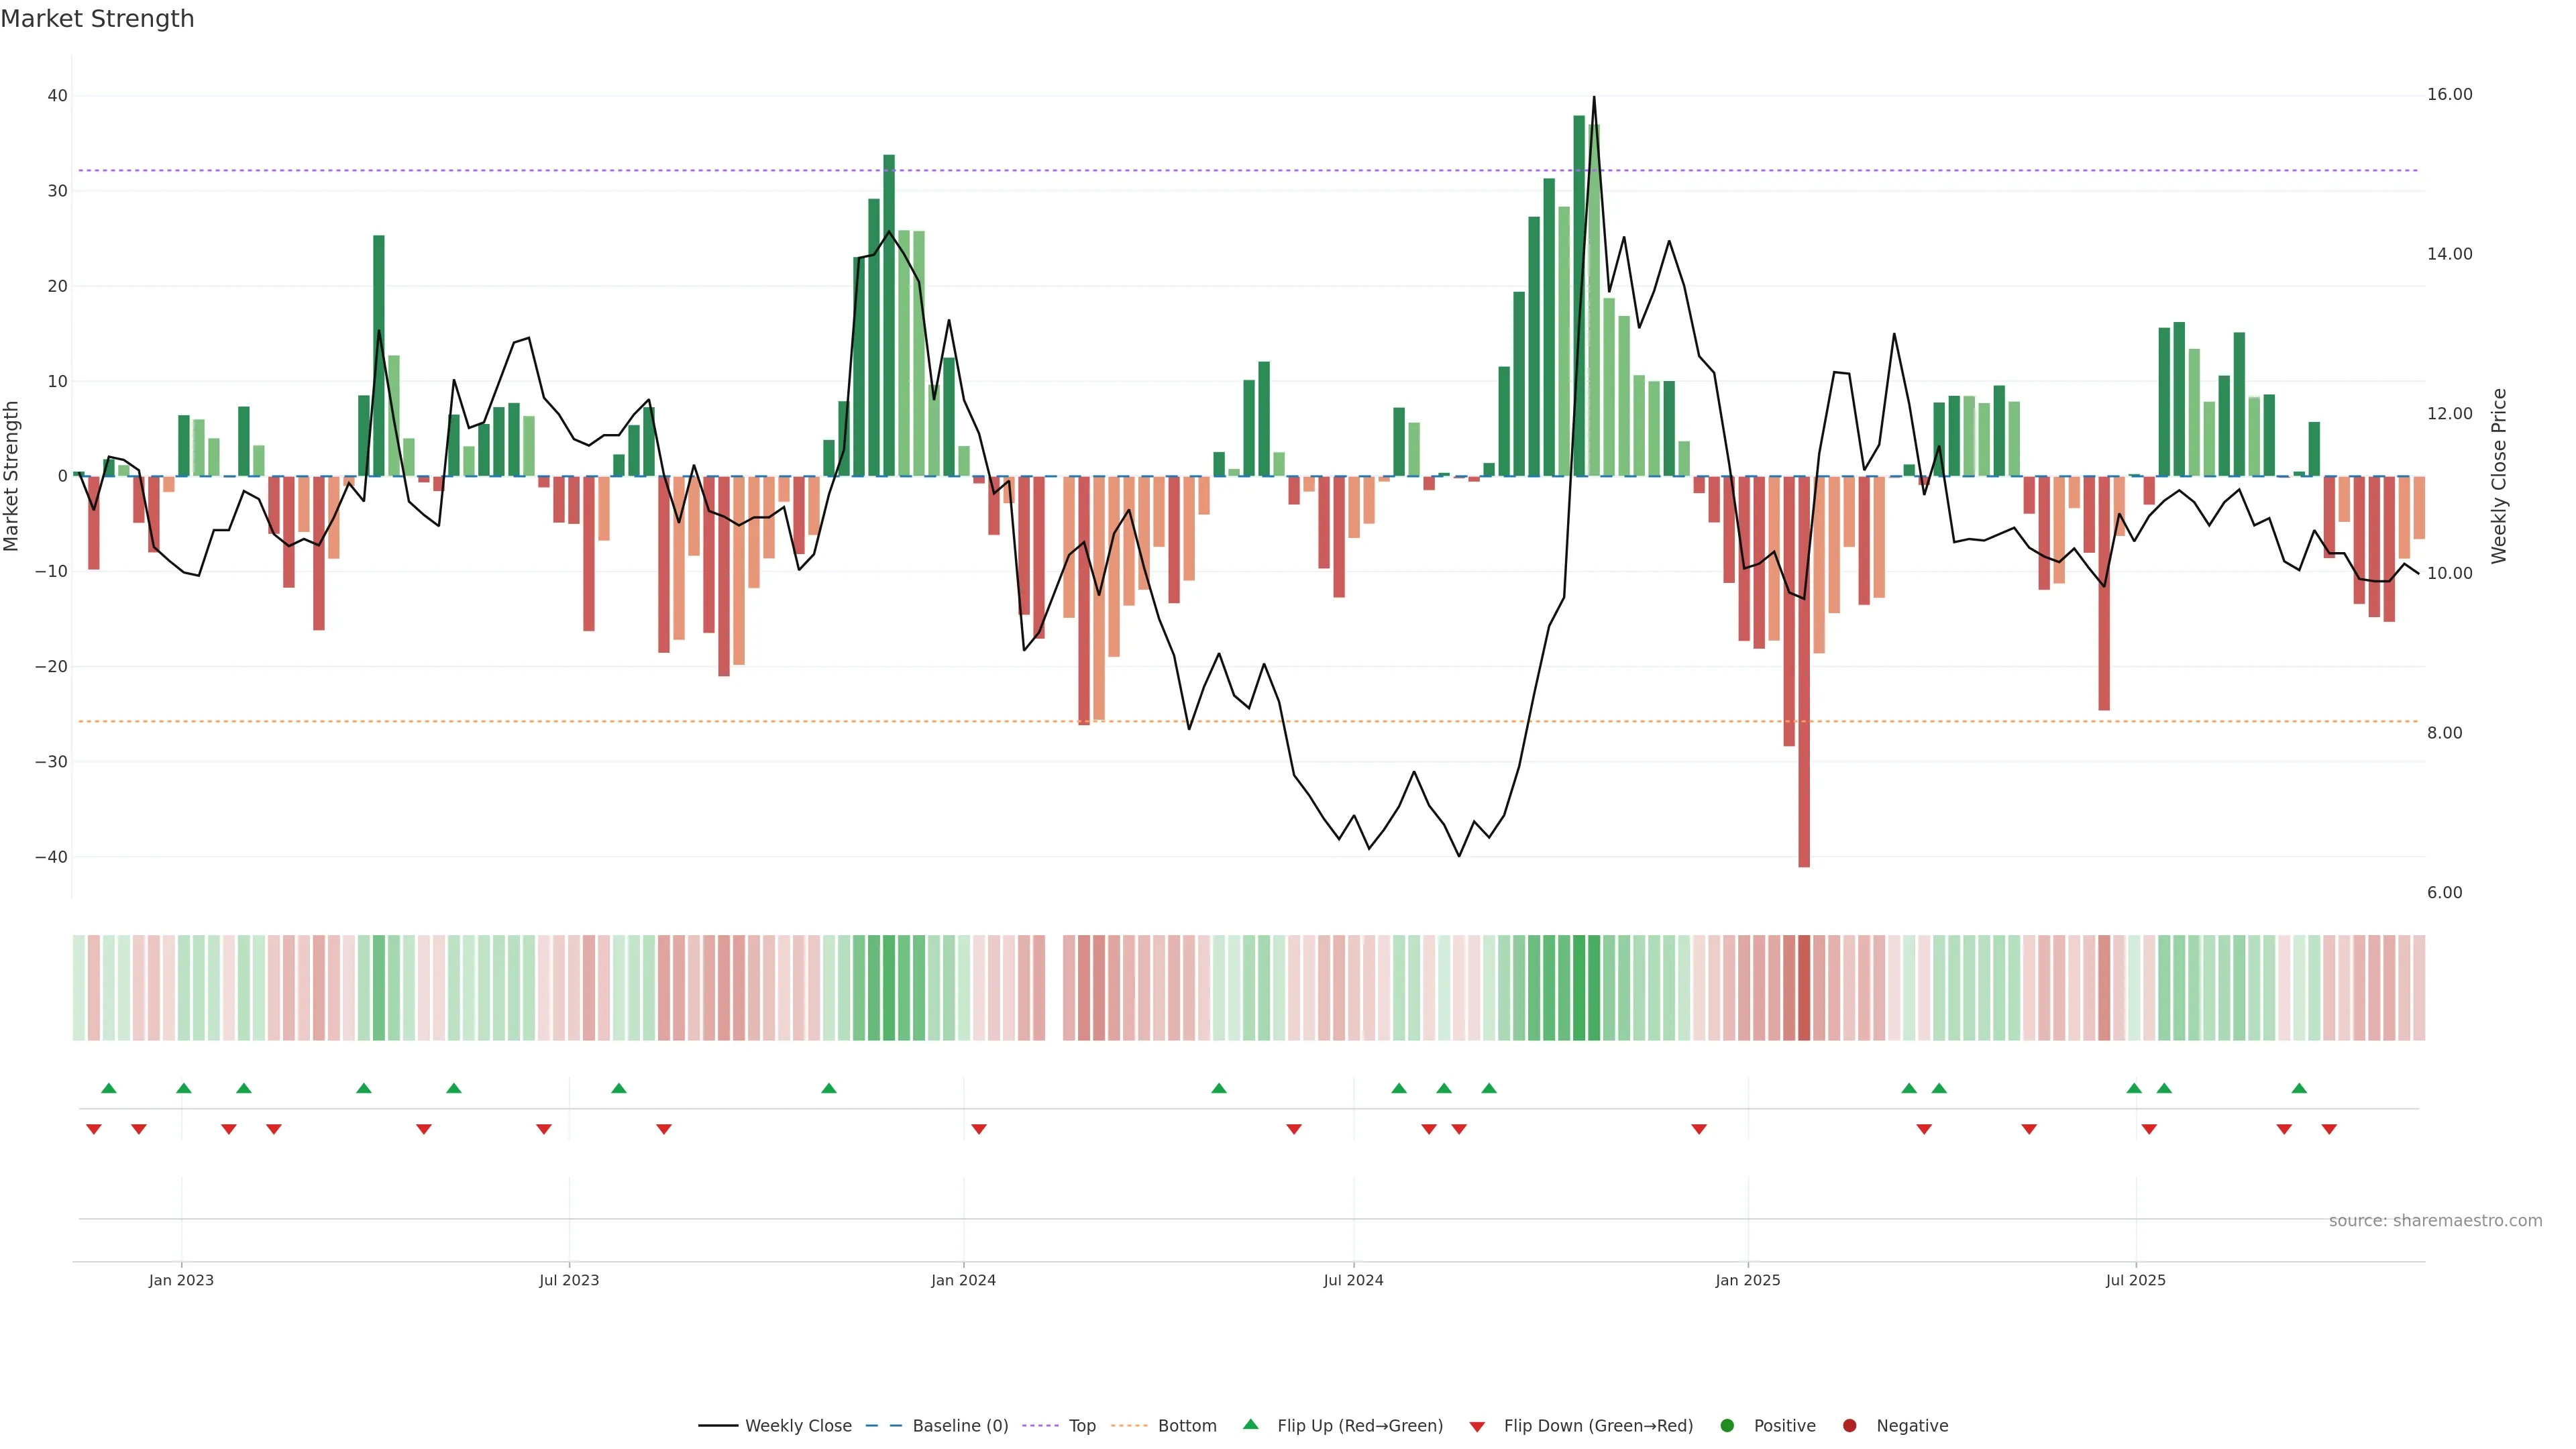The image size is (2576, 1449).
Task: Click the dashed Baseline (0) legend line sample
Action: (883, 1425)
